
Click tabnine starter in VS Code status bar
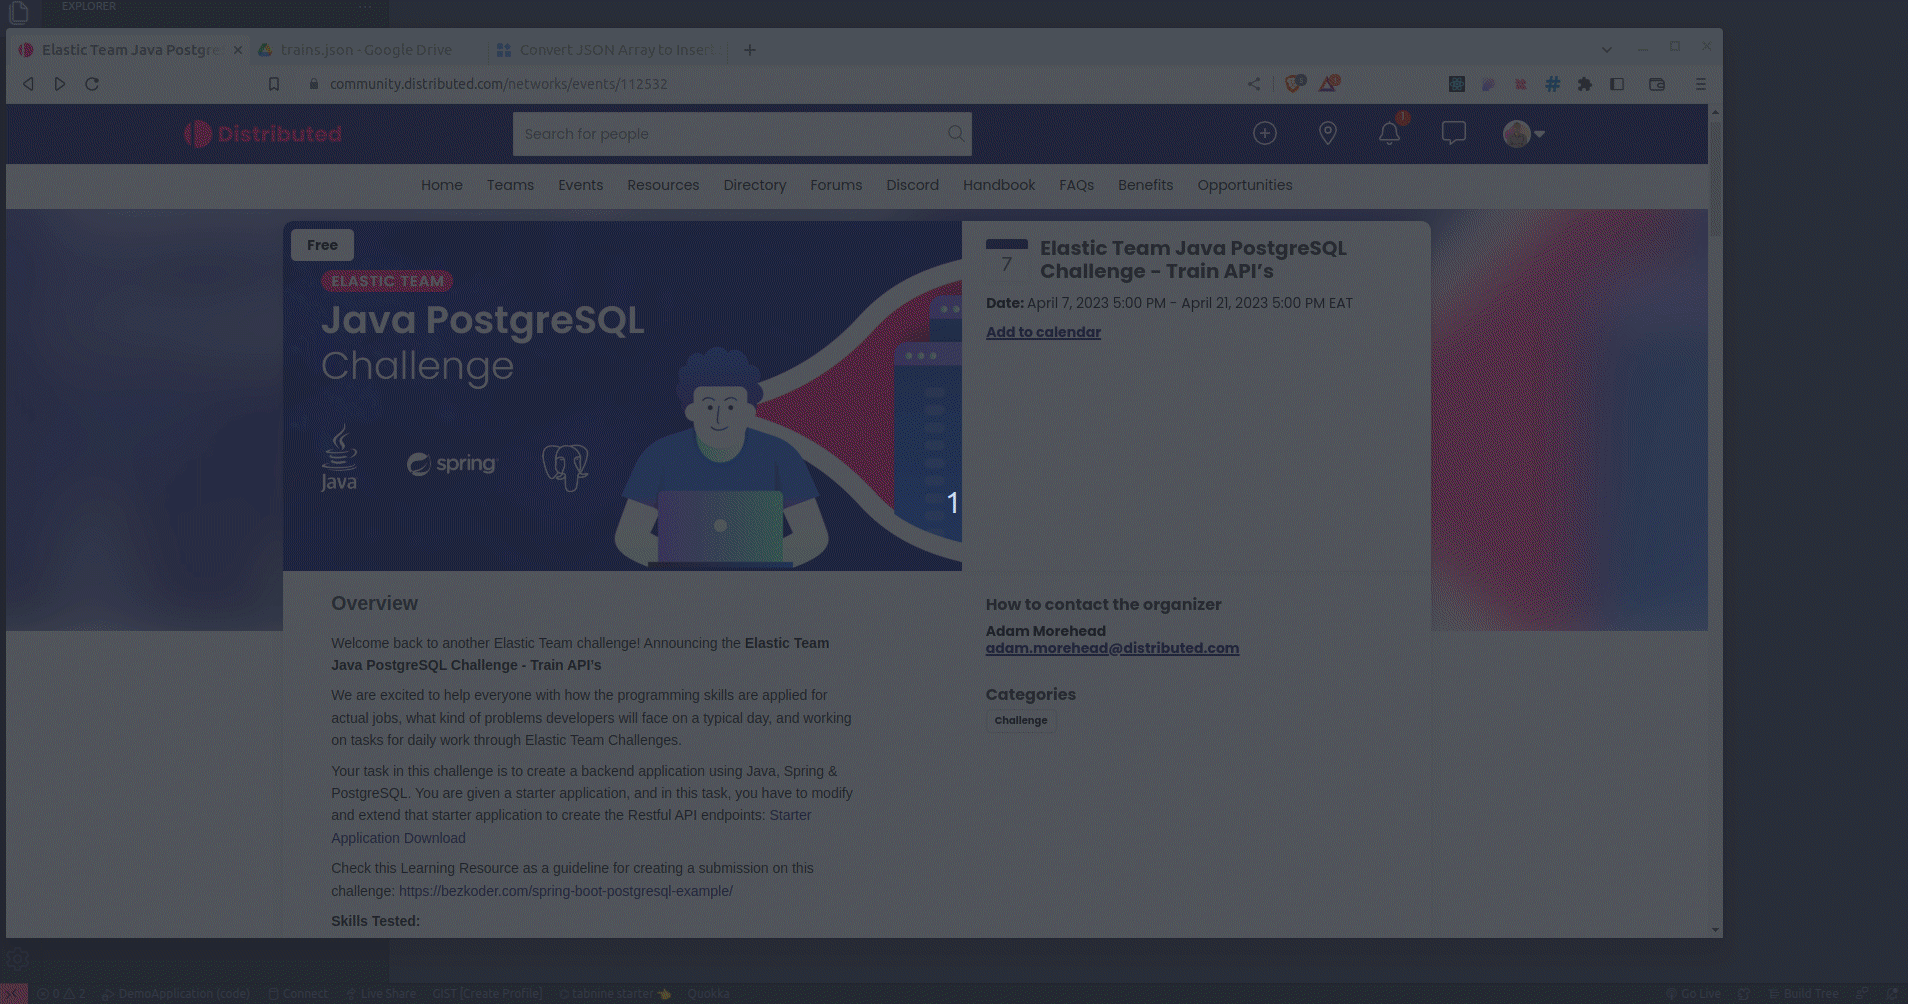[615, 994]
